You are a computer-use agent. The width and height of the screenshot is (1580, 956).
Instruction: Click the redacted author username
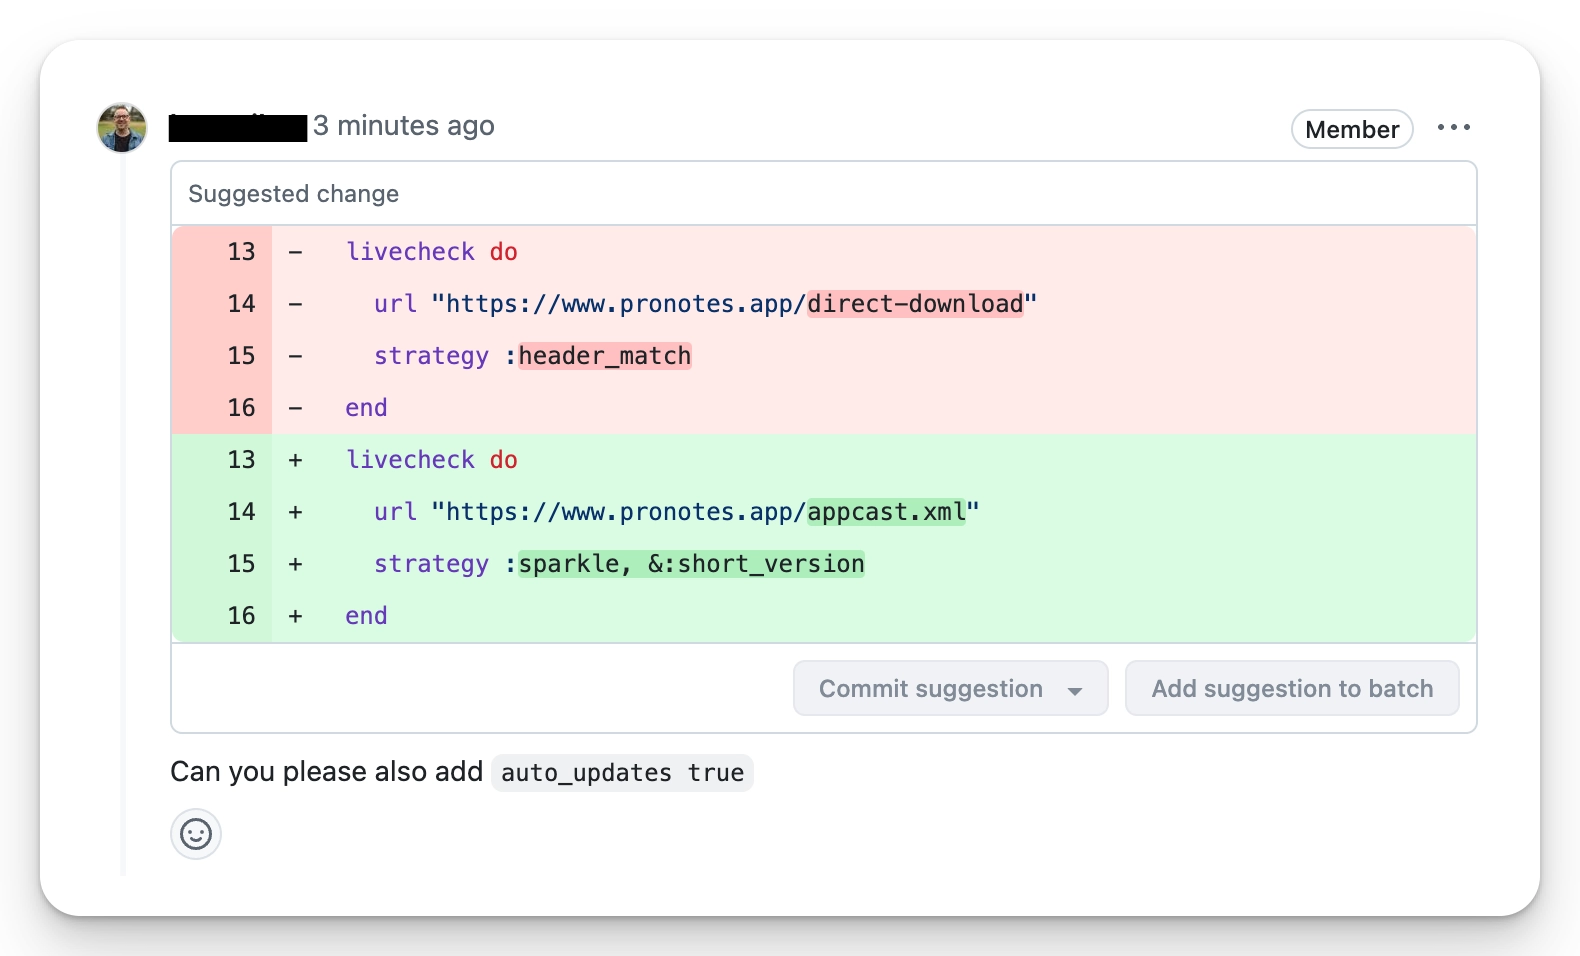pos(238,128)
